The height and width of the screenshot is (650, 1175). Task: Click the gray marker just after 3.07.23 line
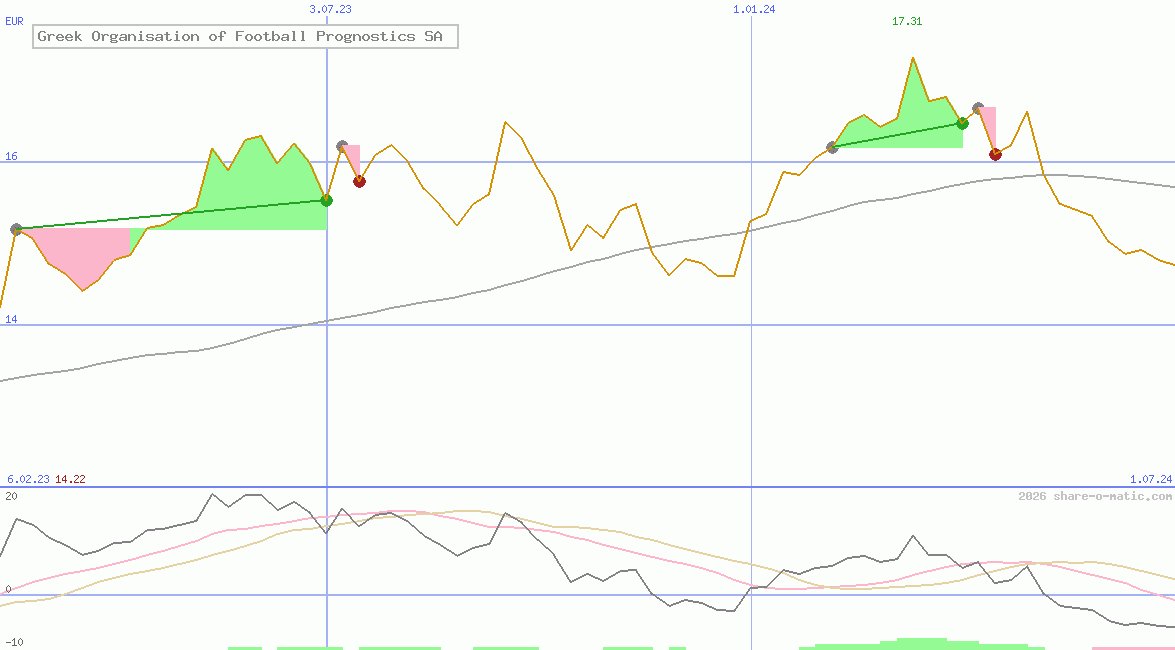342,146
